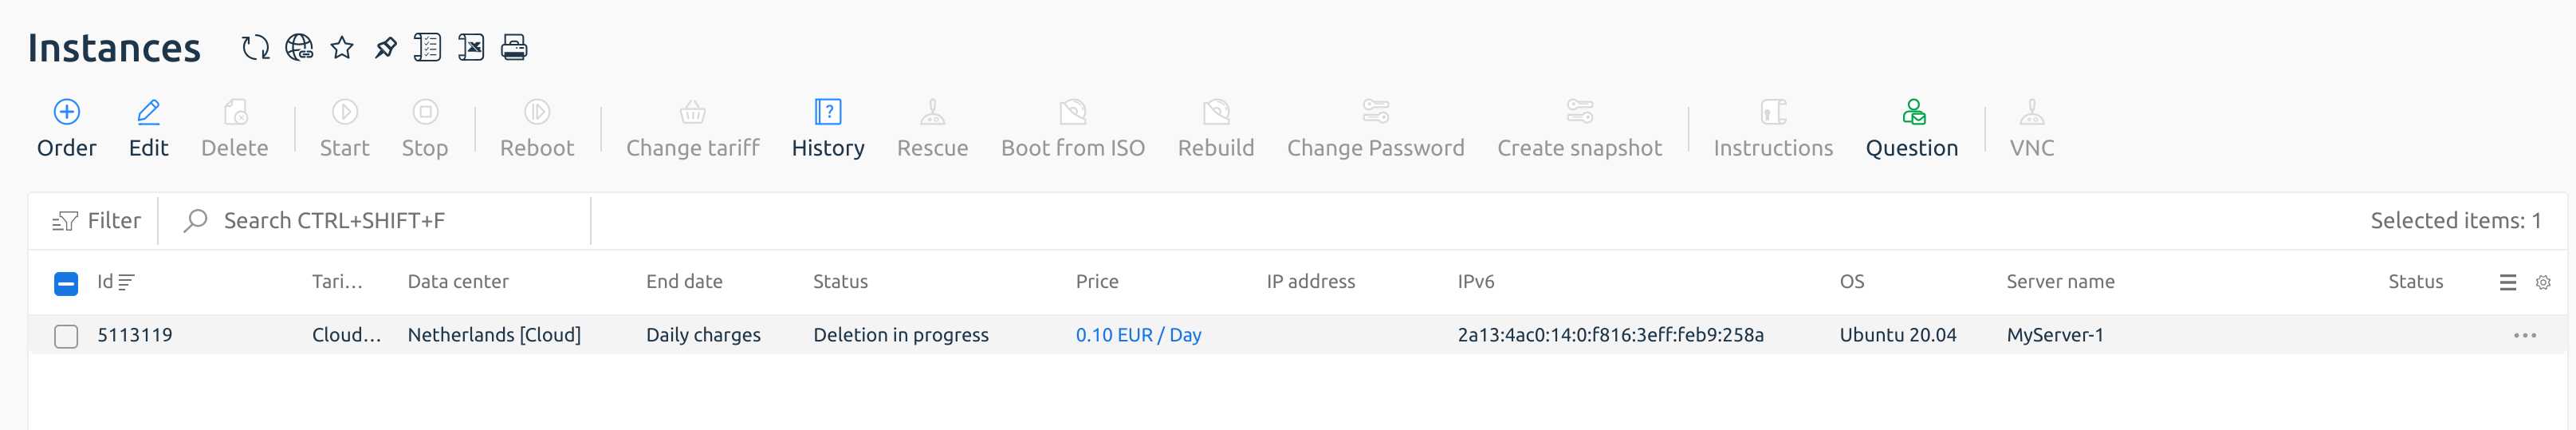The width and height of the screenshot is (2576, 430).
Task: Click the print icon in header
Action: point(514,47)
